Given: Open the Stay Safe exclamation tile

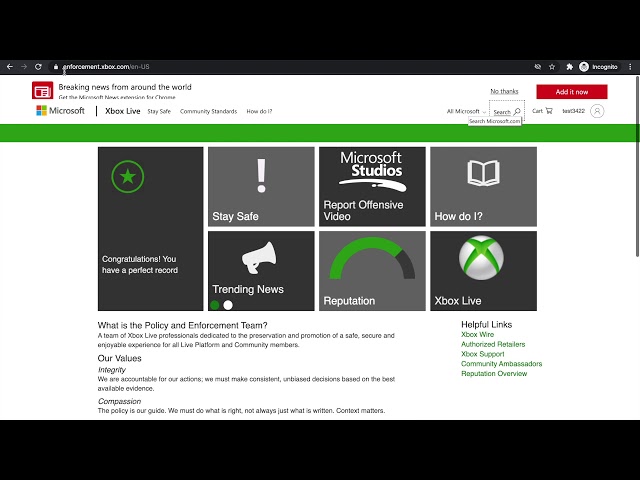Looking at the screenshot, I should click(261, 187).
